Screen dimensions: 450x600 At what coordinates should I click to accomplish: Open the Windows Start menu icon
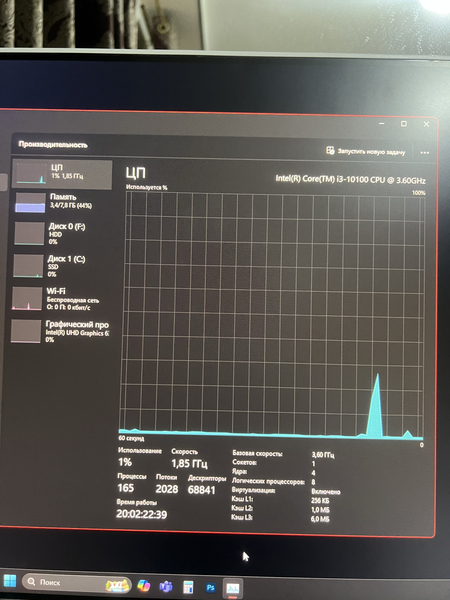(x=10, y=581)
